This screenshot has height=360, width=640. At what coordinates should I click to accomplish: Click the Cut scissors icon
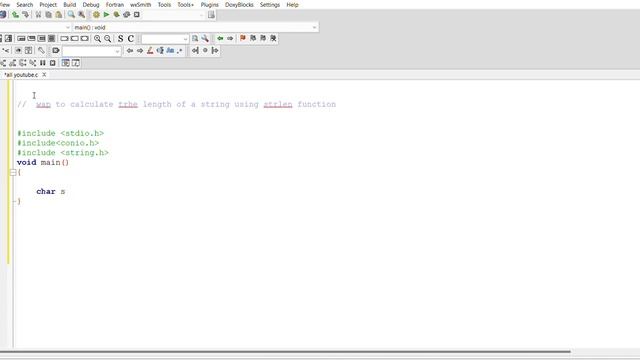pyautogui.click(x=38, y=15)
